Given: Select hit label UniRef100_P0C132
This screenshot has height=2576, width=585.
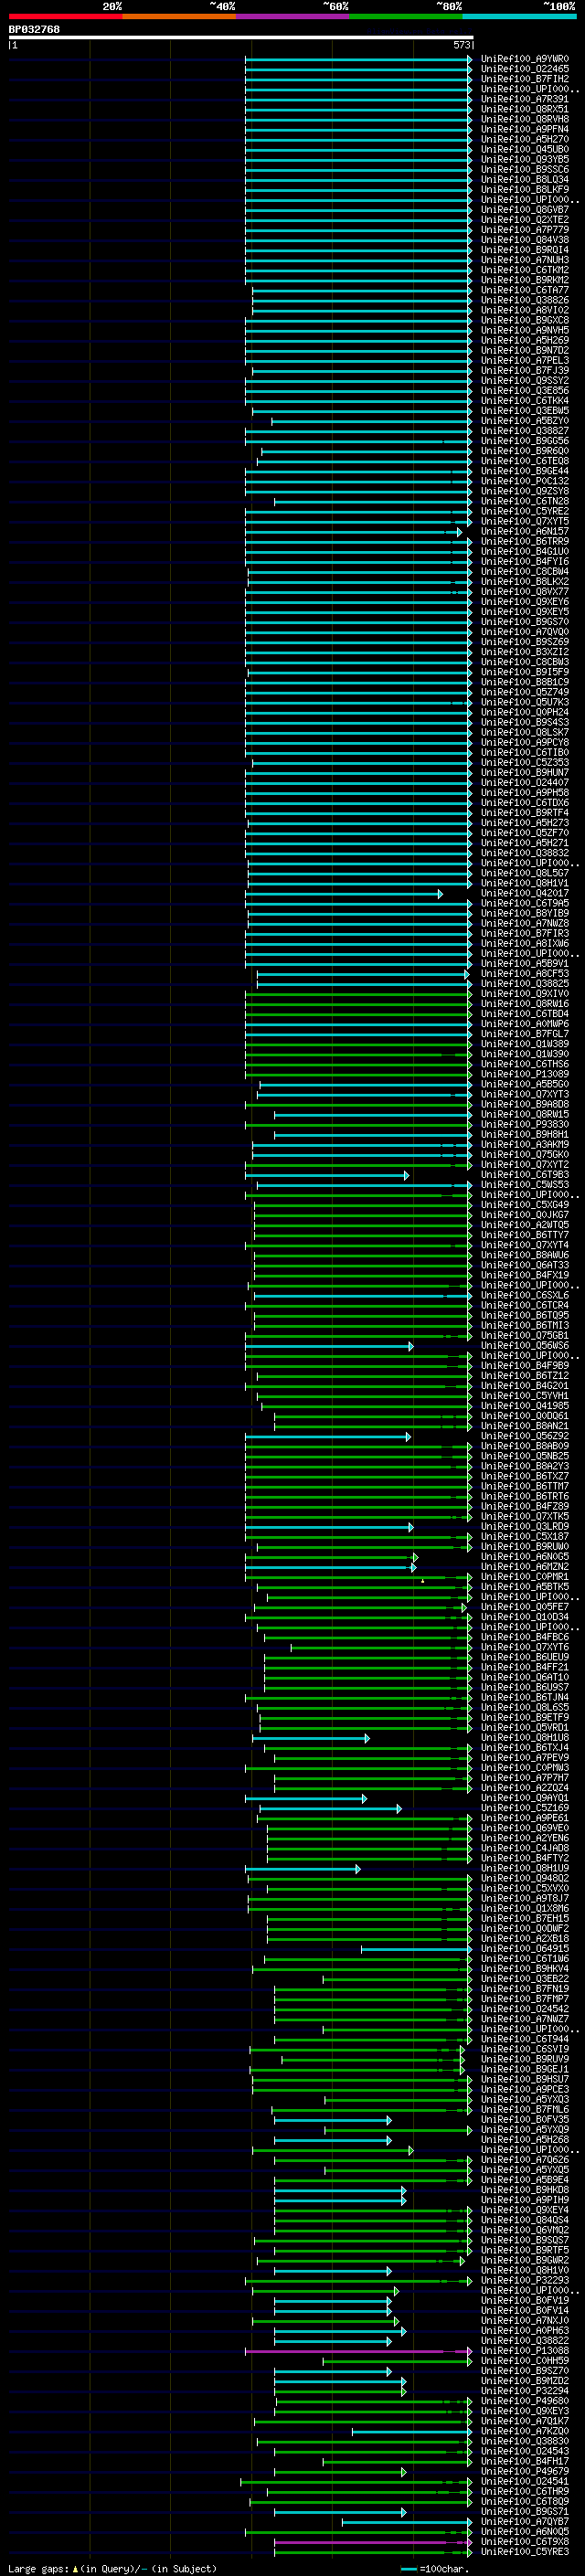Looking at the screenshot, I should 524,481.
